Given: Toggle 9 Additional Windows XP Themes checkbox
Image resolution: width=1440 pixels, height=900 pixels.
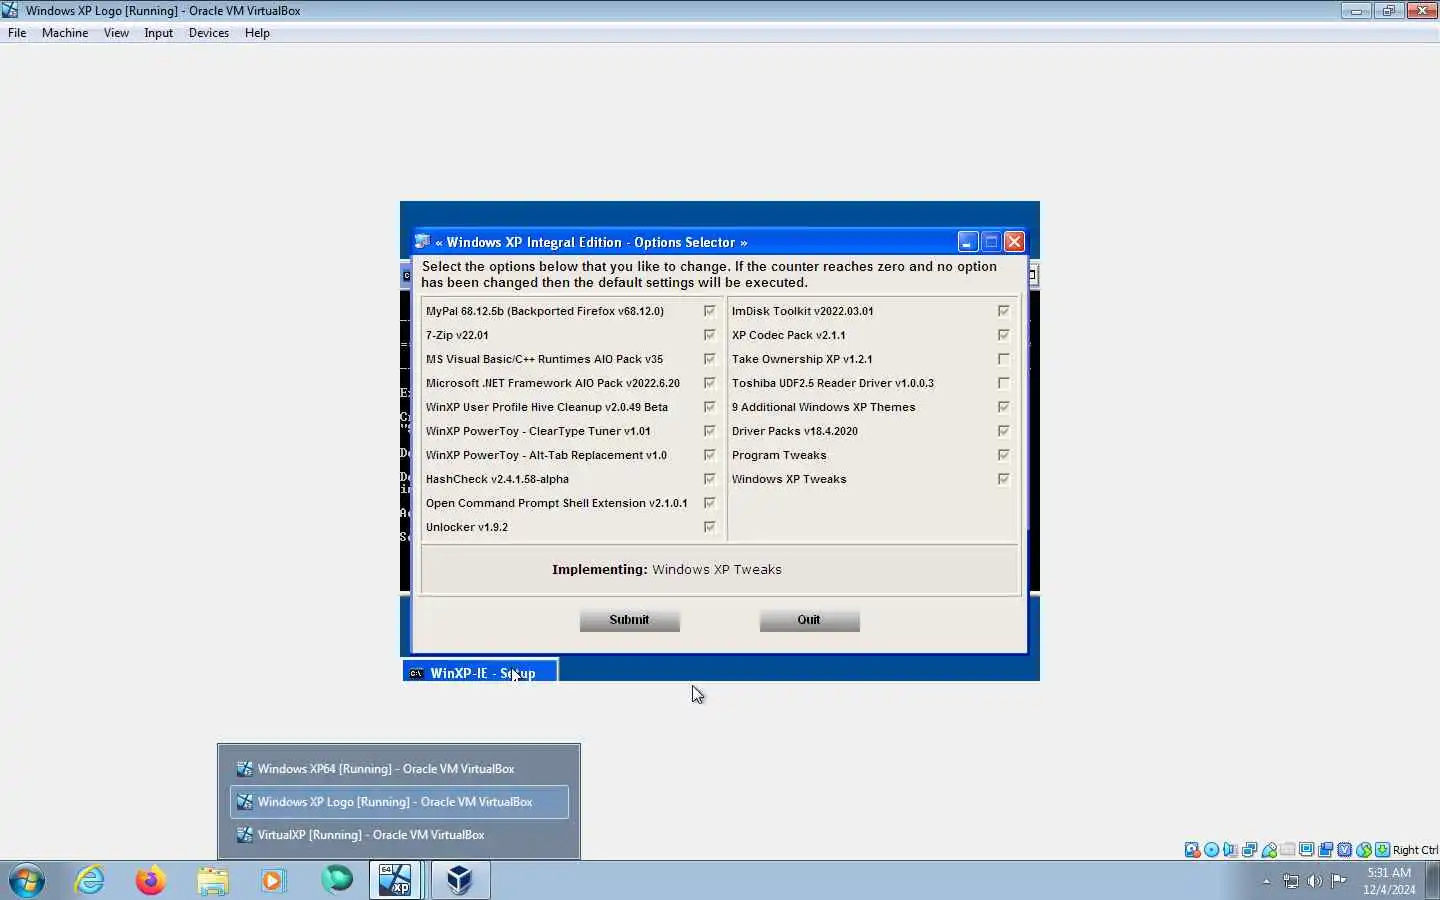Looking at the screenshot, I should 1003,407.
